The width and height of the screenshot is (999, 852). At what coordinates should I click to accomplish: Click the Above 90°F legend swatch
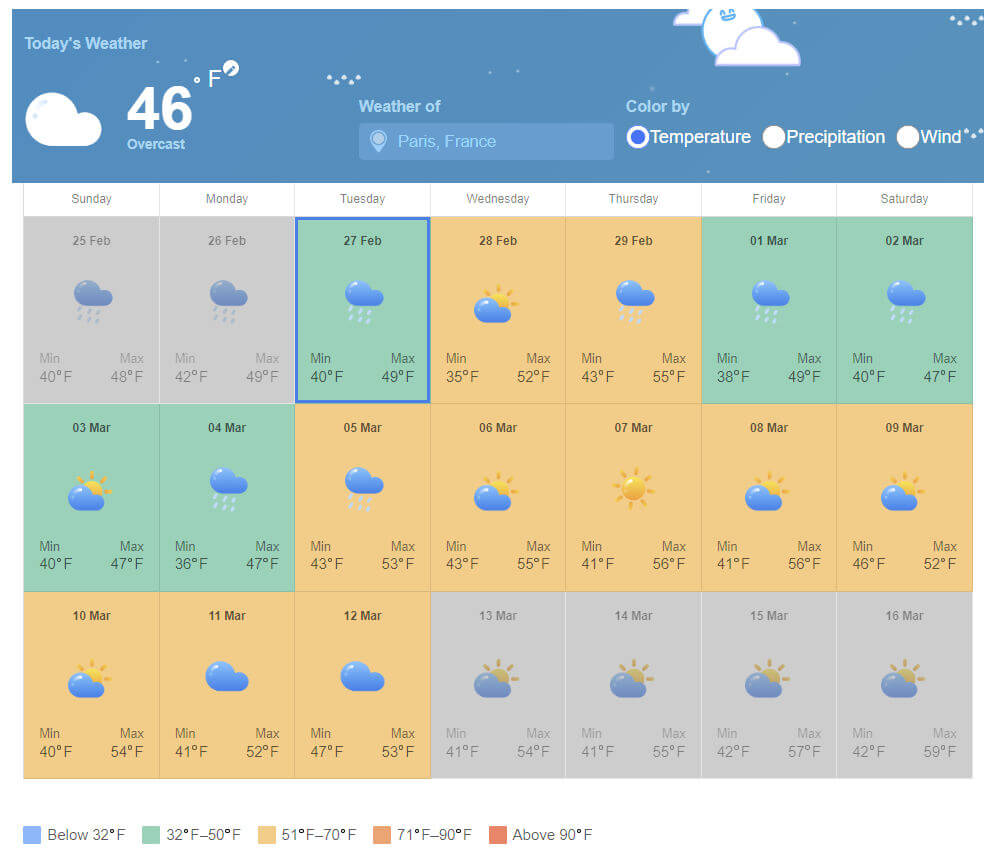(498, 835)
